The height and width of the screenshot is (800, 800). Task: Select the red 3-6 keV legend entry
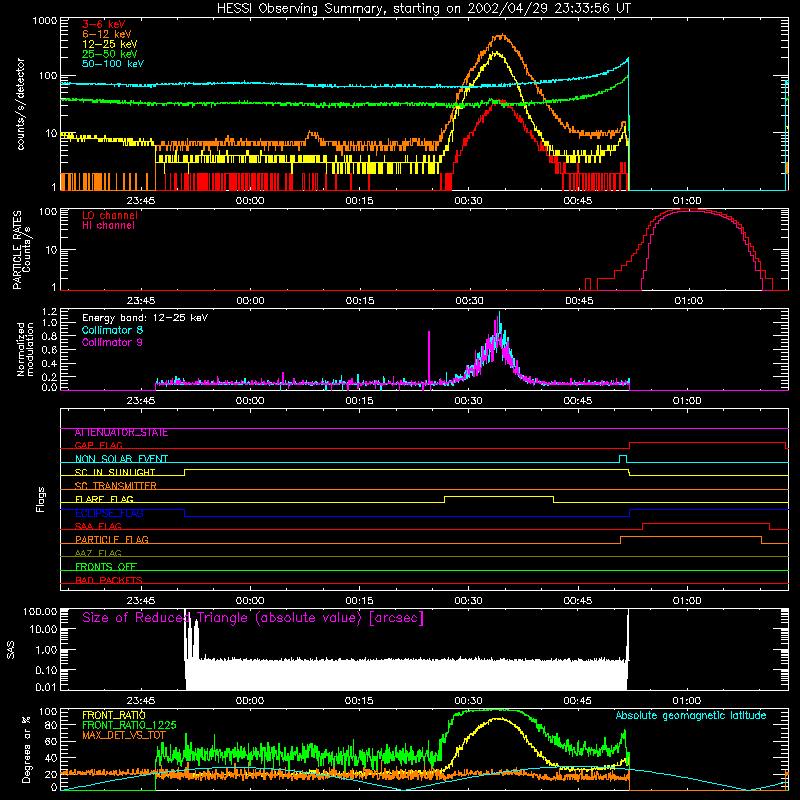[x=104, y=24]
